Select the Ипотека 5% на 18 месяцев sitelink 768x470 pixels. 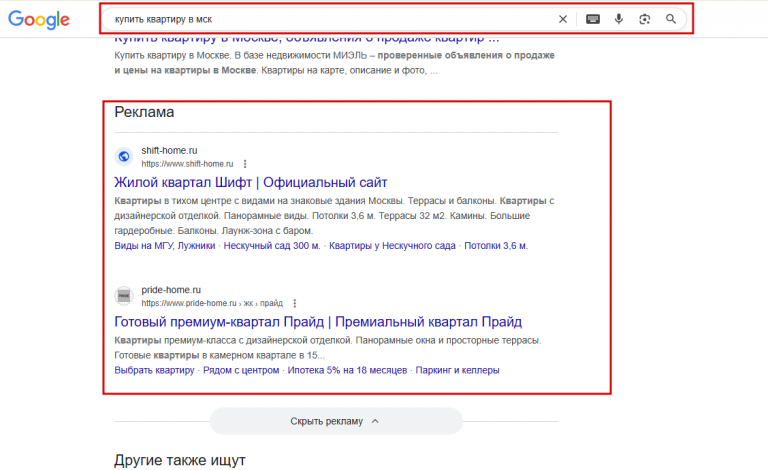[347, 371]
